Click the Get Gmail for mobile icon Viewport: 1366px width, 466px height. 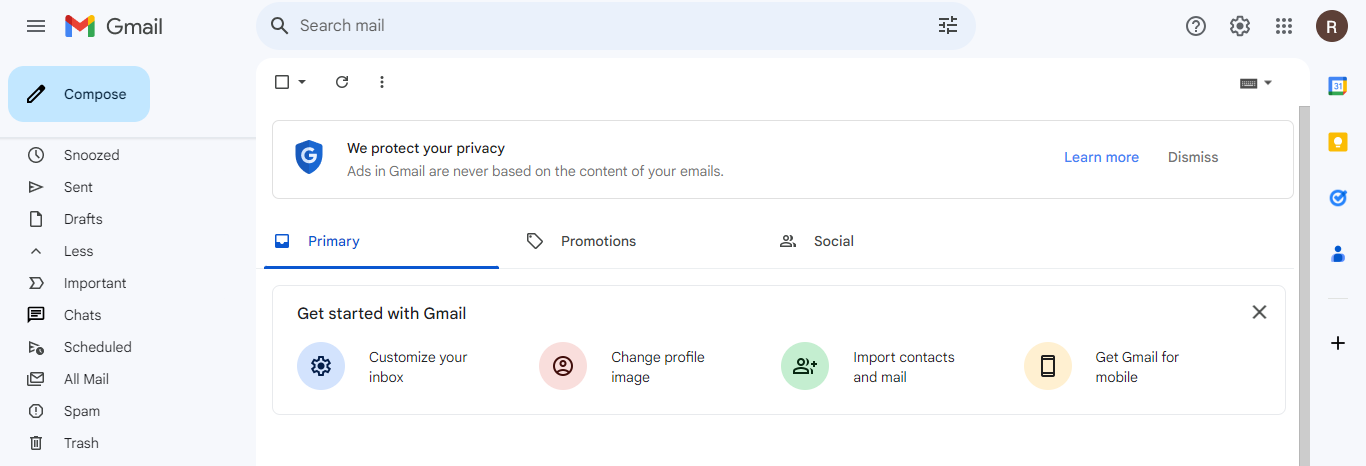(x=1048, y=366)
